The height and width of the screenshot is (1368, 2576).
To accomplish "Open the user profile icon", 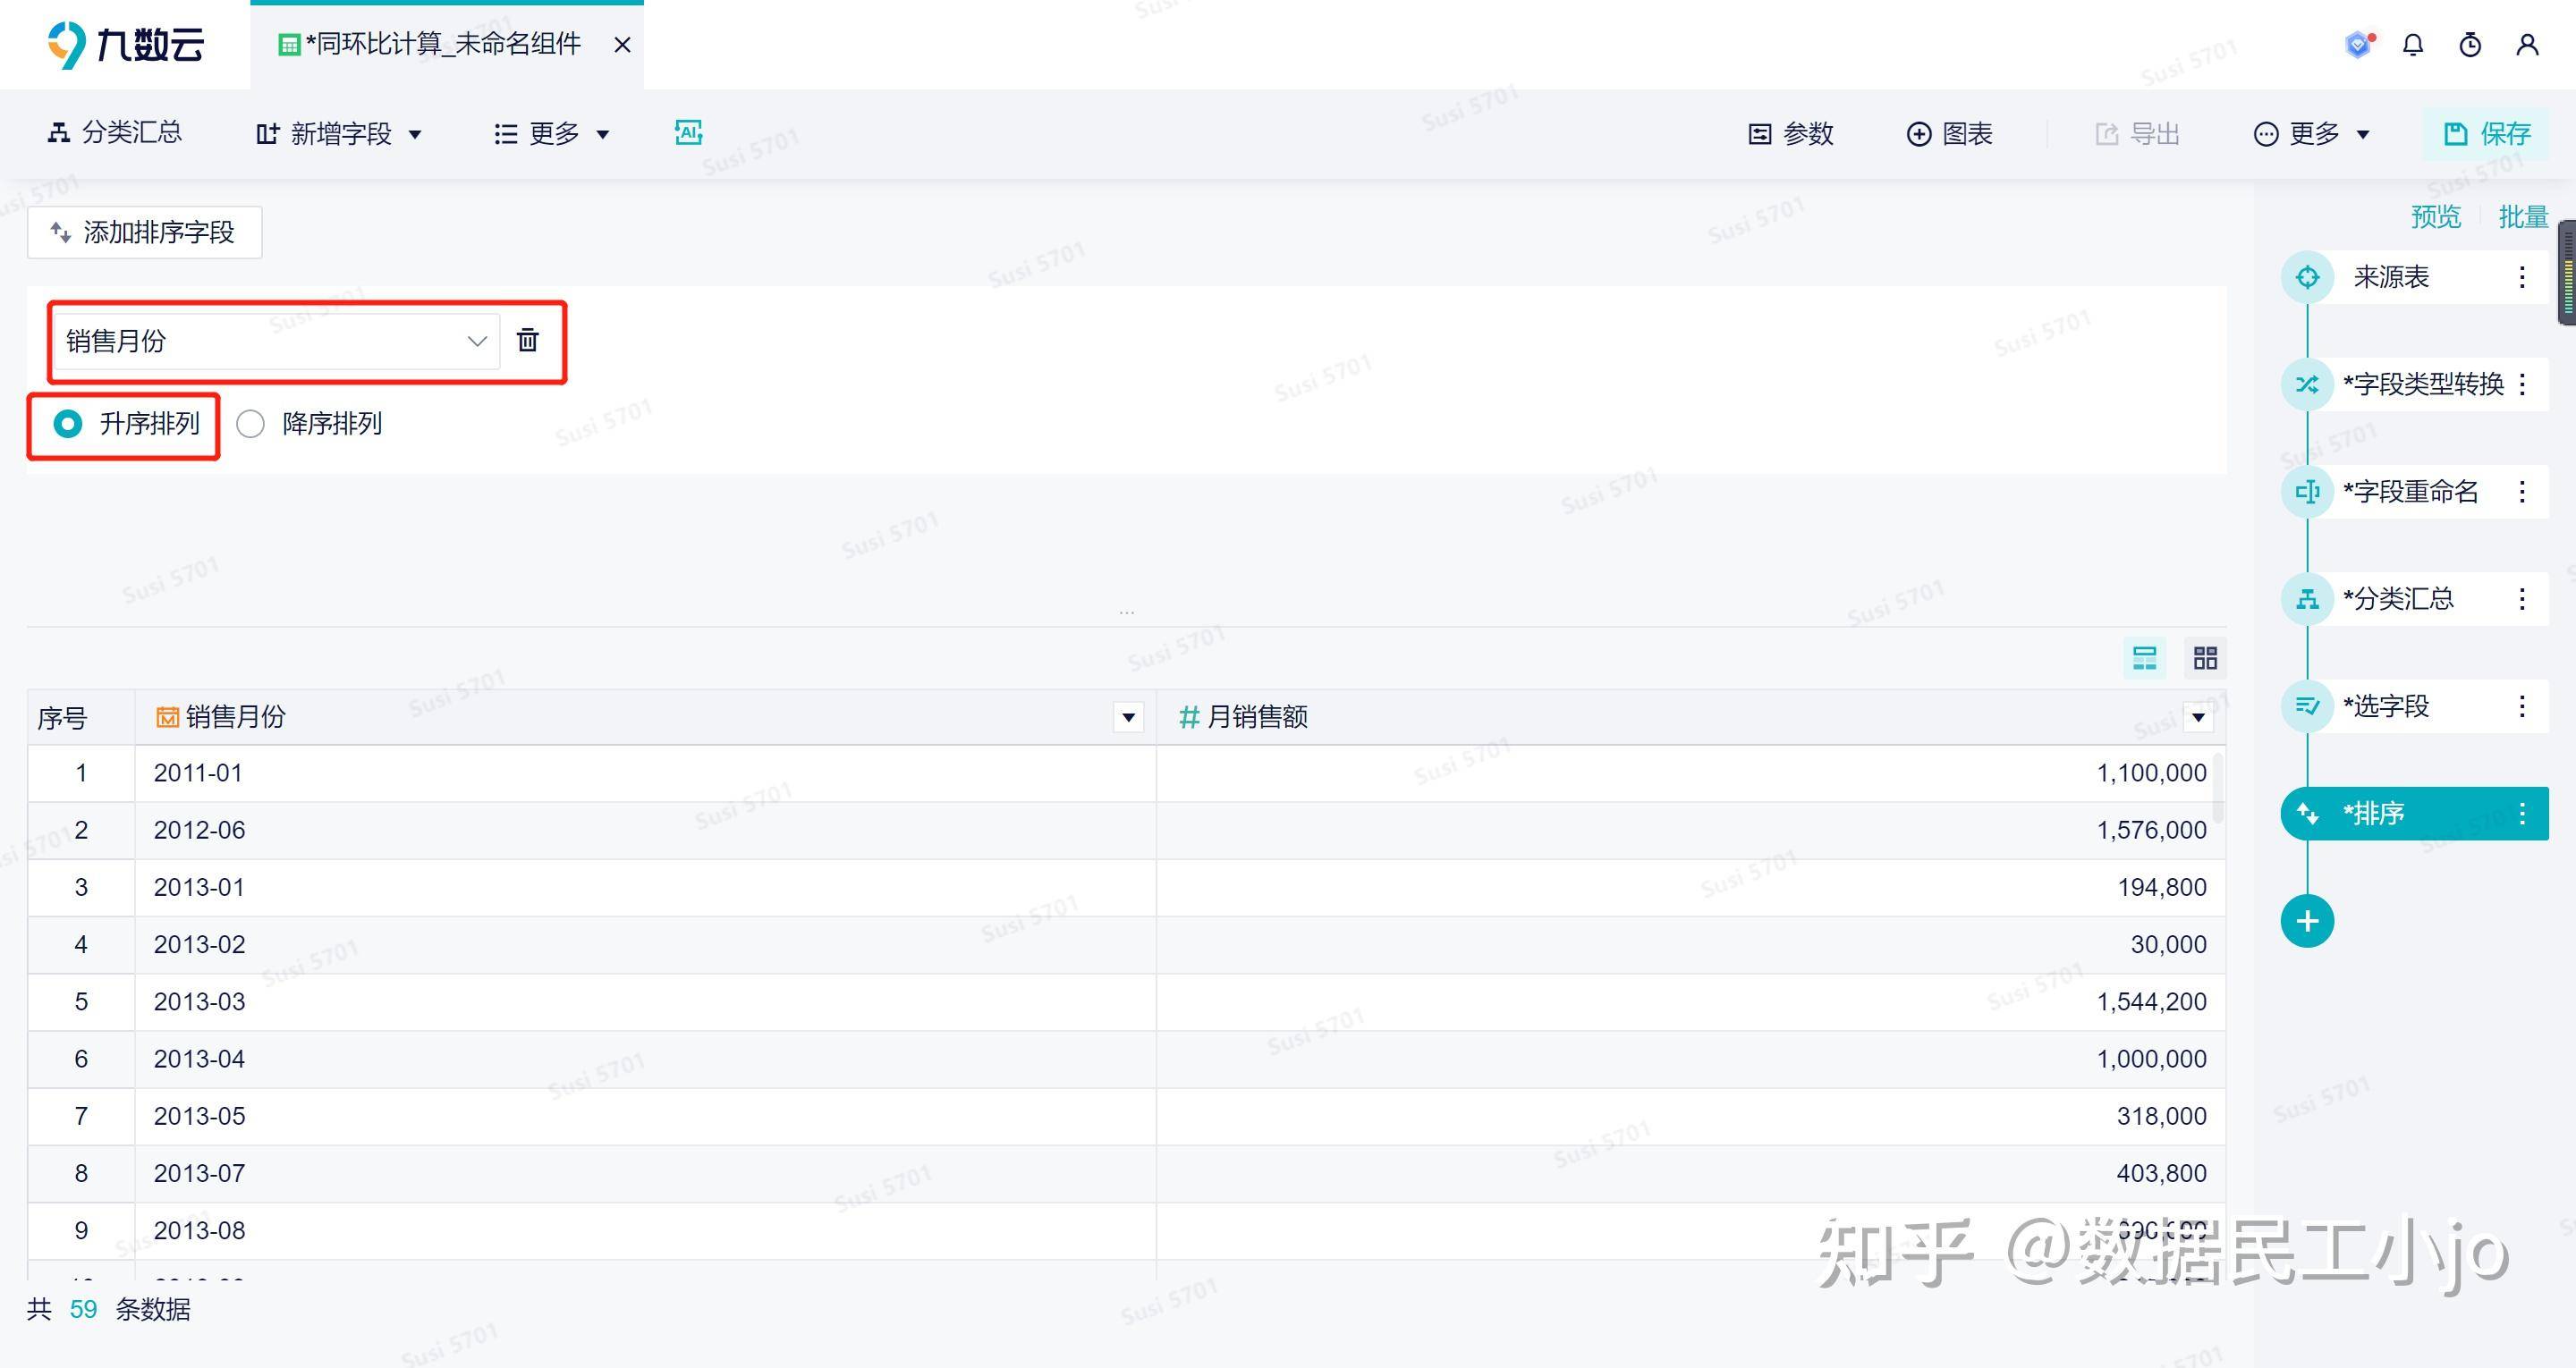I will [2527, 45].
